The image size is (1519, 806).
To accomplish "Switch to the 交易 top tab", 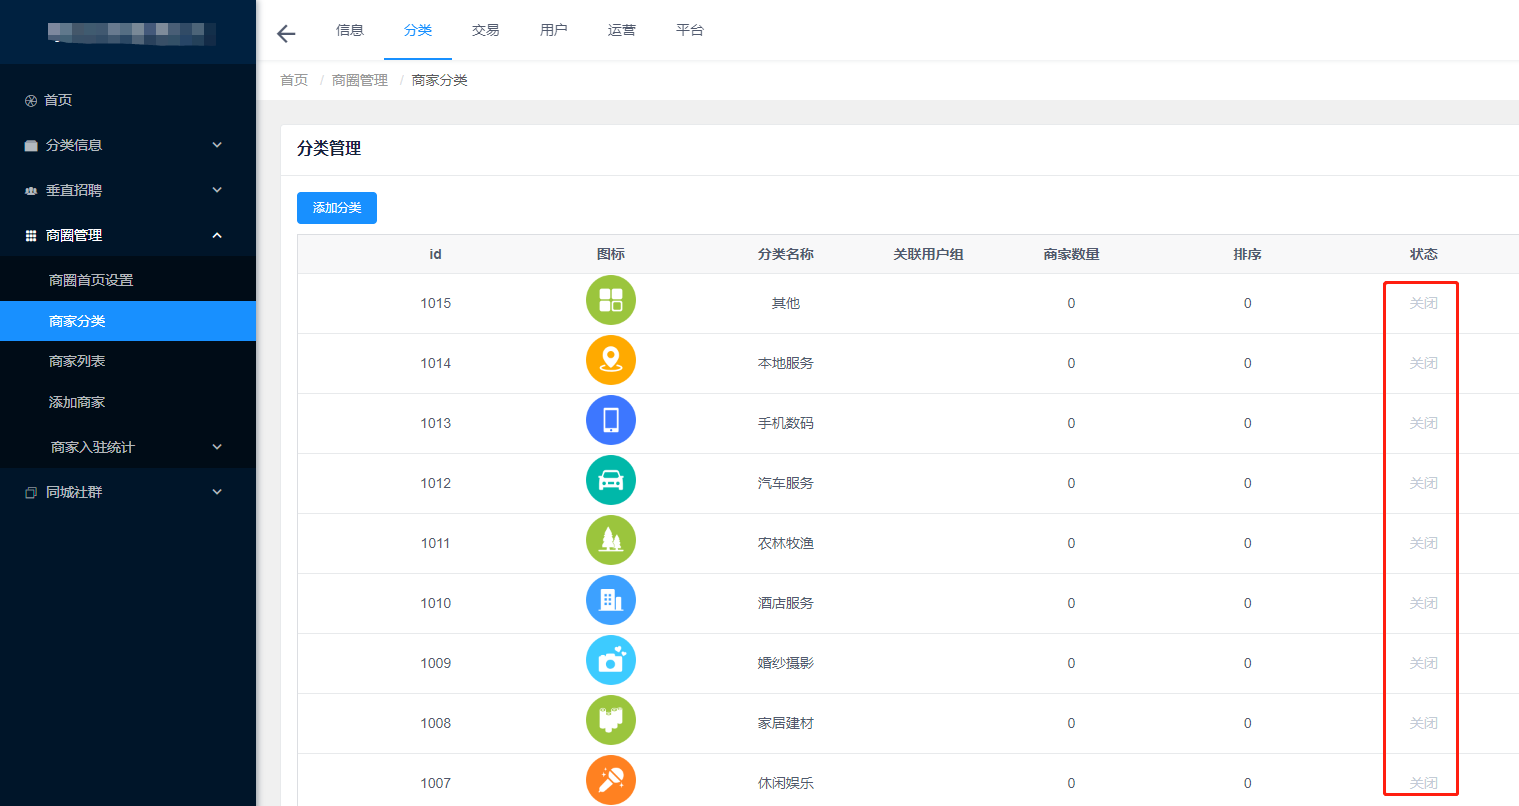I will tap(486, 30).
